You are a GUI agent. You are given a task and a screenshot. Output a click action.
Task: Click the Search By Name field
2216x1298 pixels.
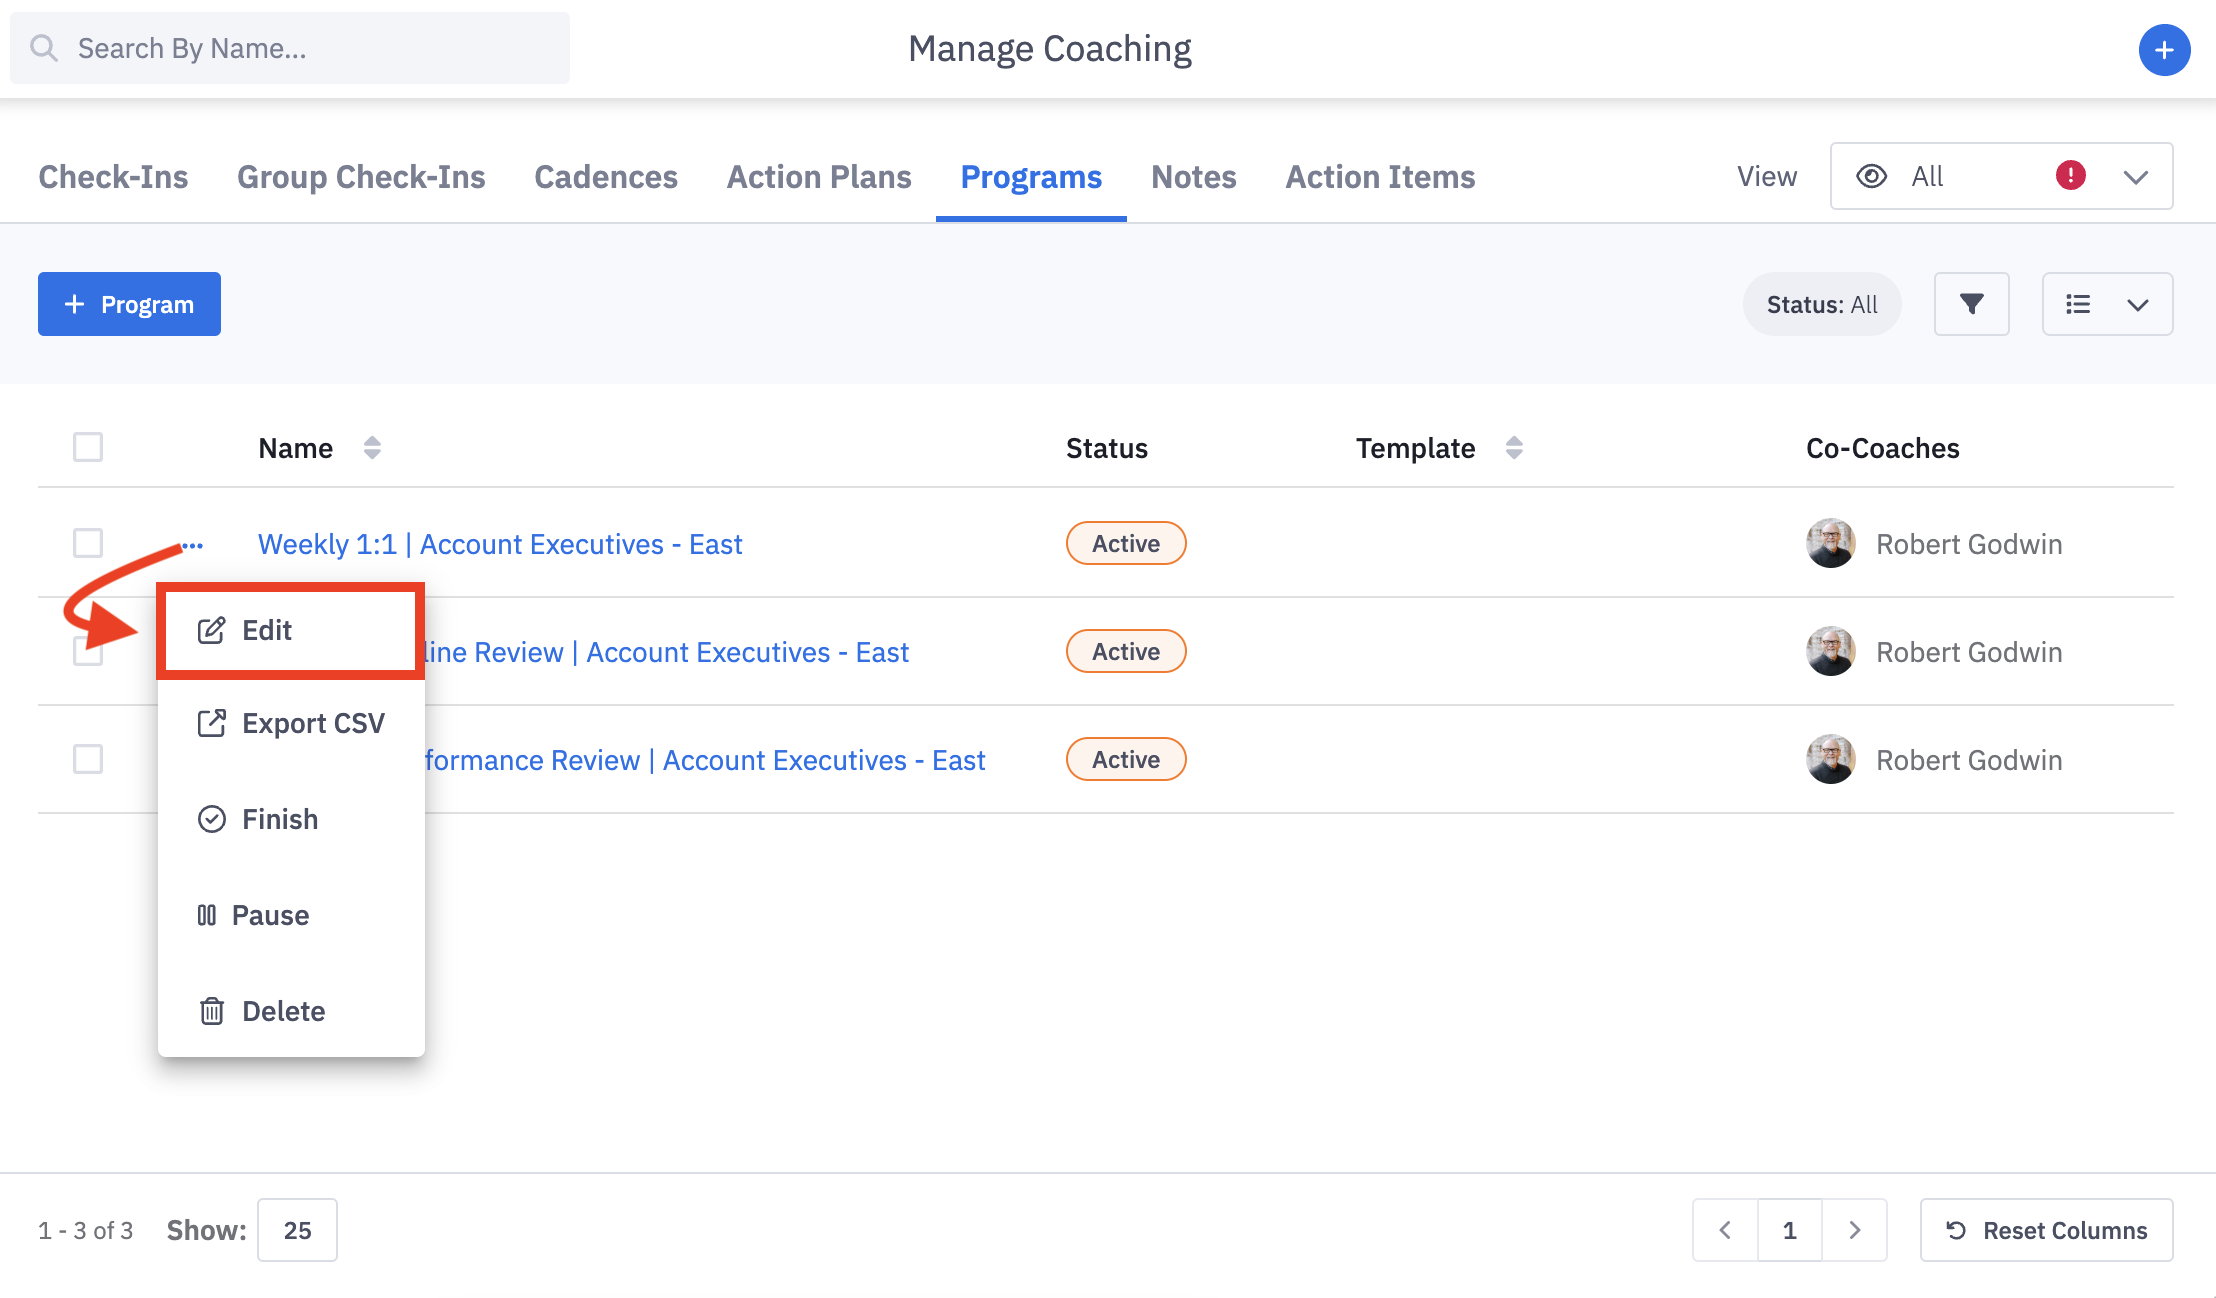point(290,48)
